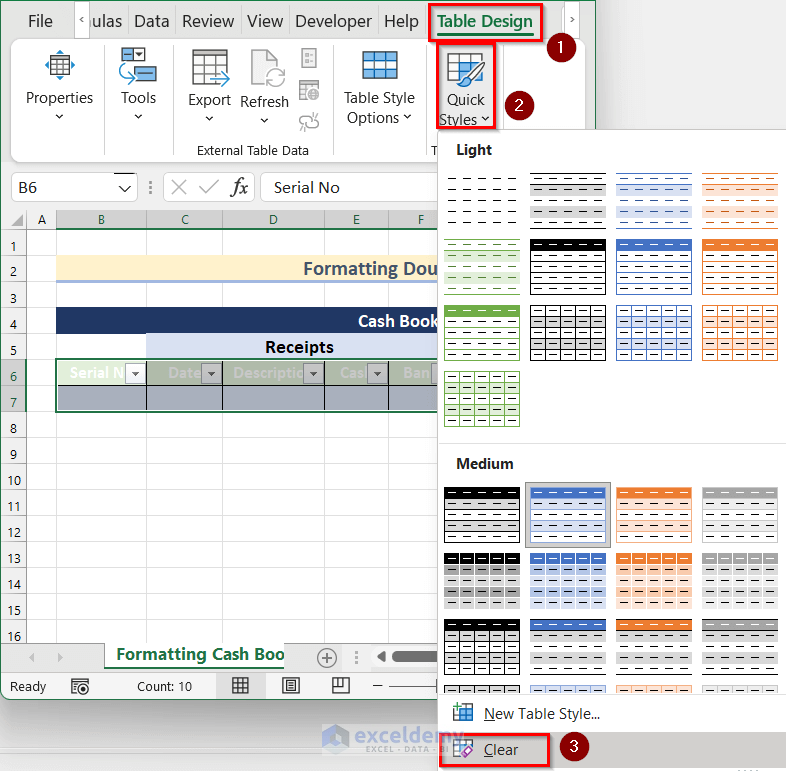786x771 pixels.
Task: Open the Help ribbon tab
Action: (x=401, y=21)
